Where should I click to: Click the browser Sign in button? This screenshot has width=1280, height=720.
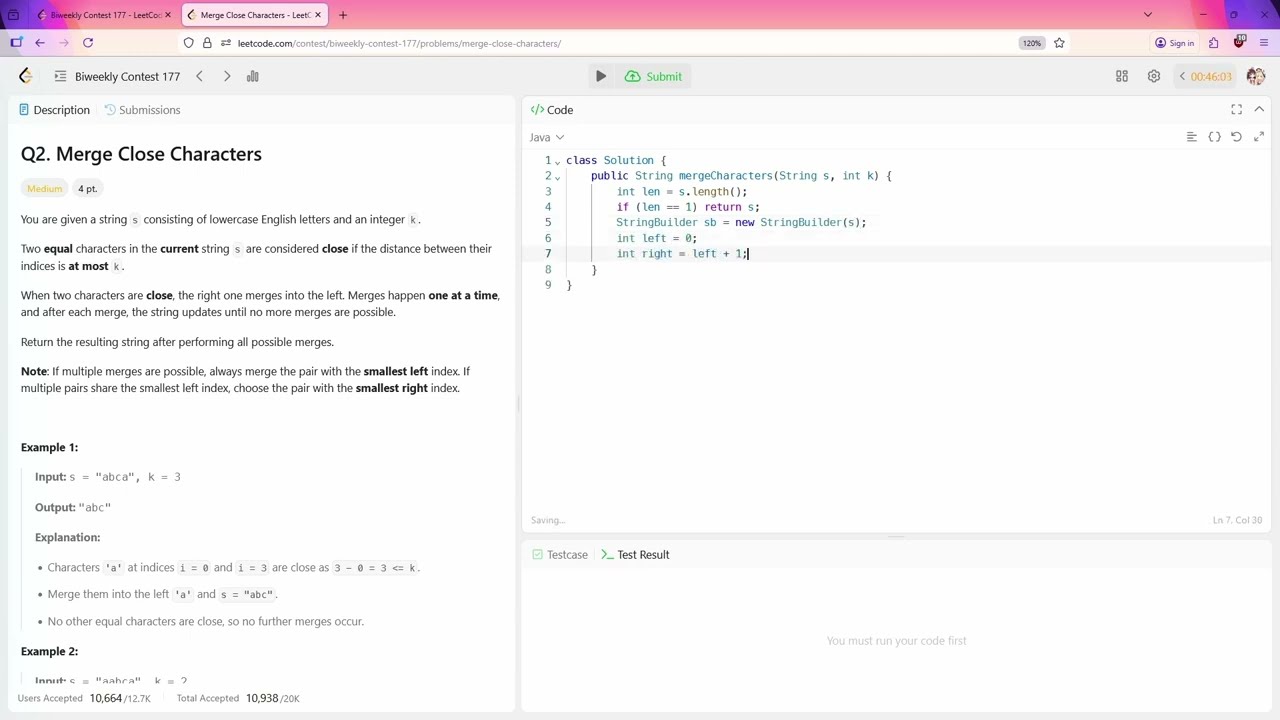1174,43
